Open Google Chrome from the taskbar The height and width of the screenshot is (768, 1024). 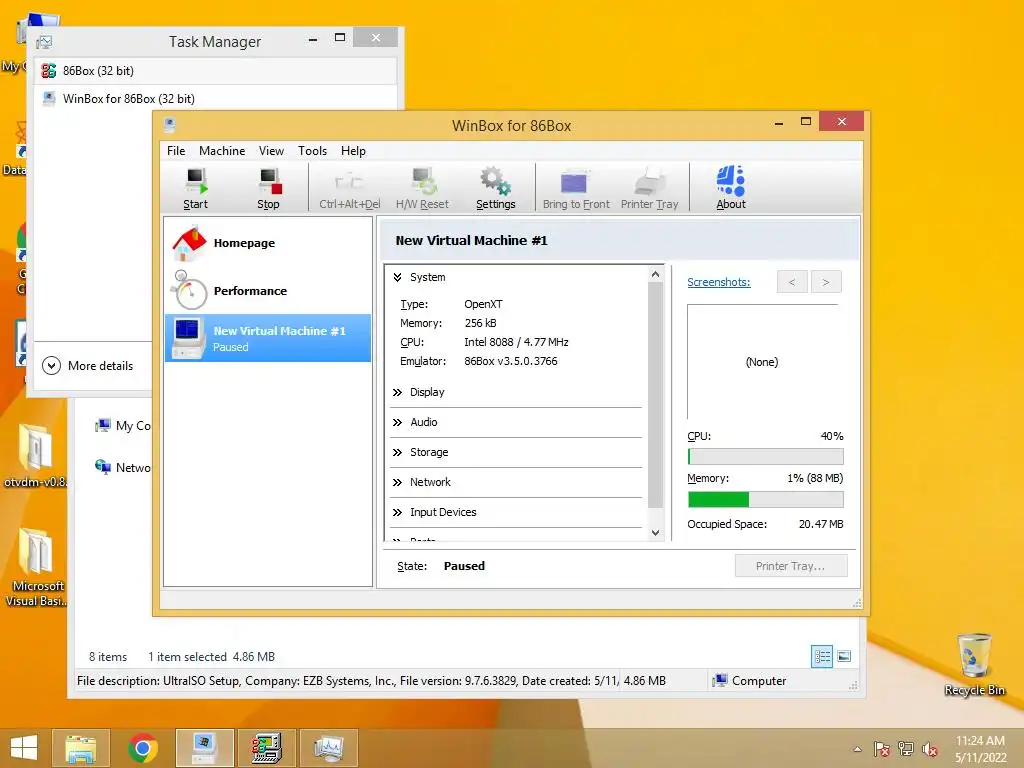point(142,748)
